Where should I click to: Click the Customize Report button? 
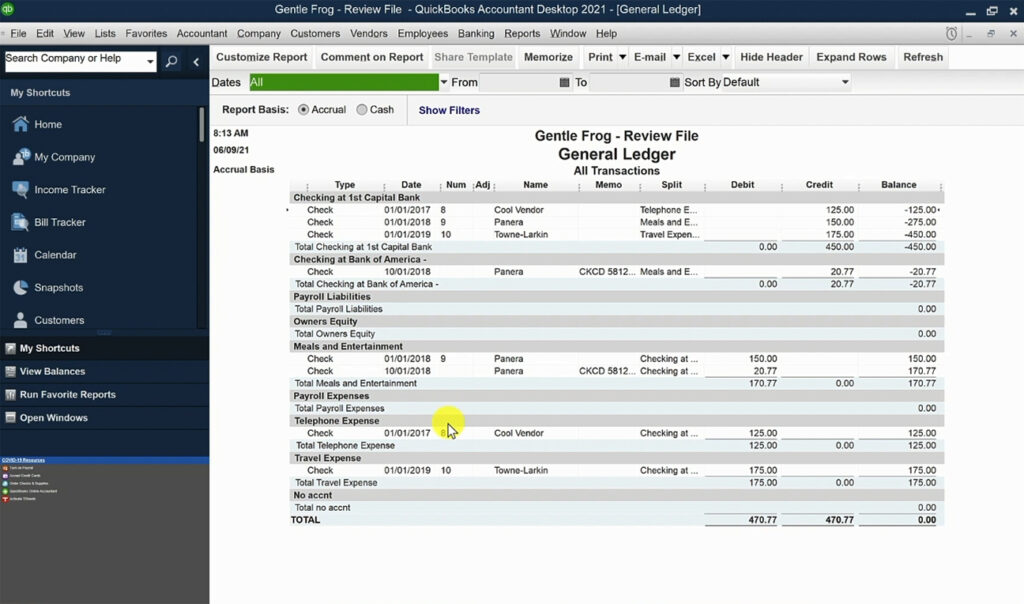[261, 57]
